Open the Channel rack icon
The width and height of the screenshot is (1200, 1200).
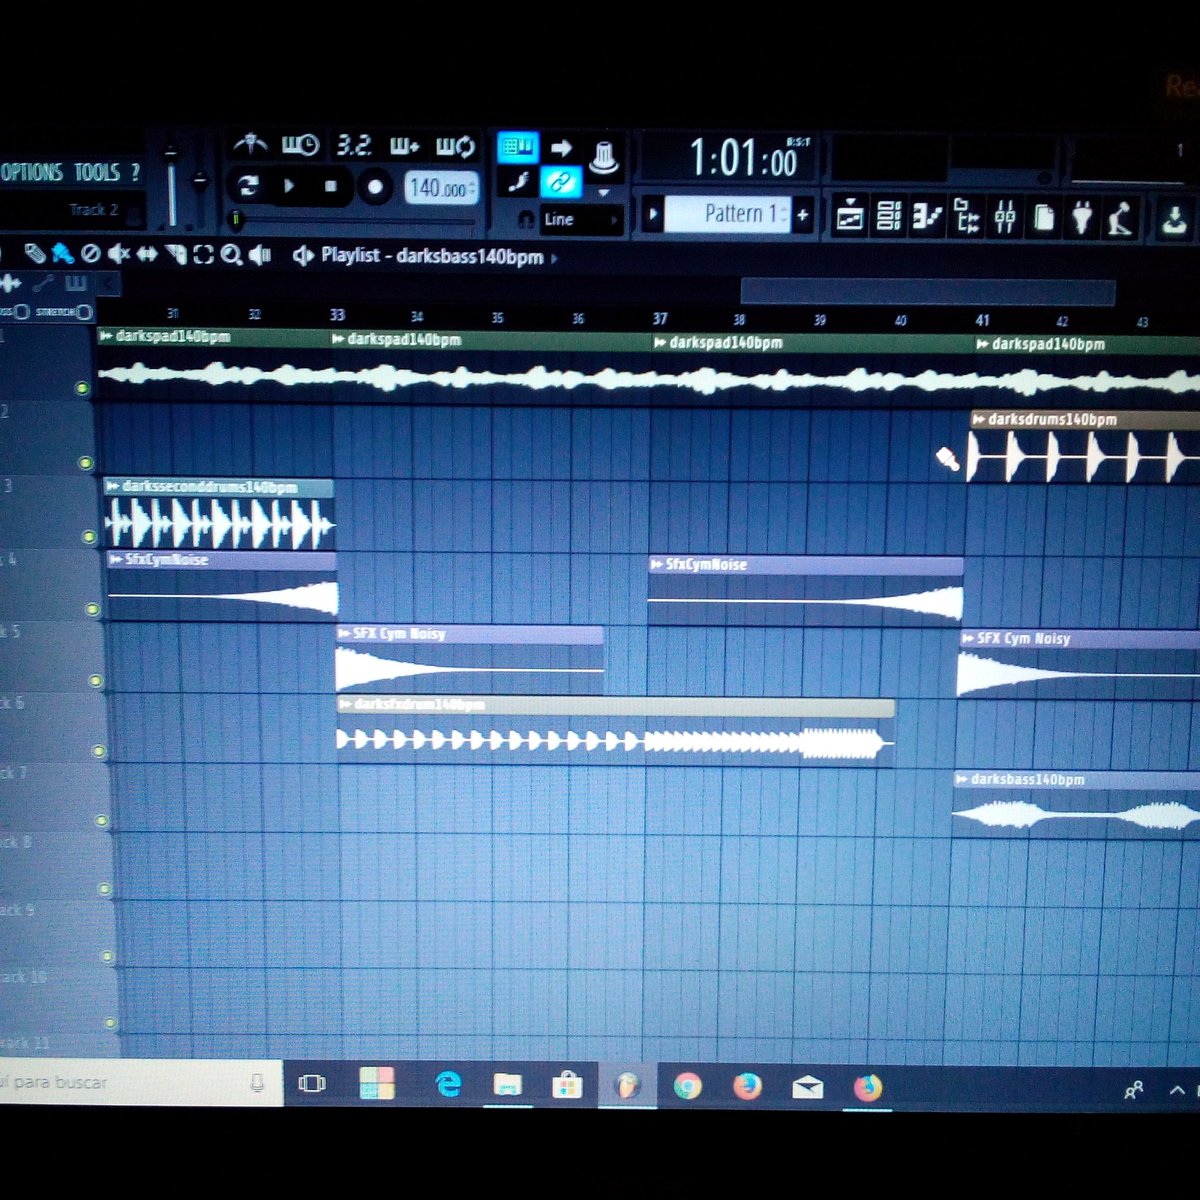(x=889, y=216)
